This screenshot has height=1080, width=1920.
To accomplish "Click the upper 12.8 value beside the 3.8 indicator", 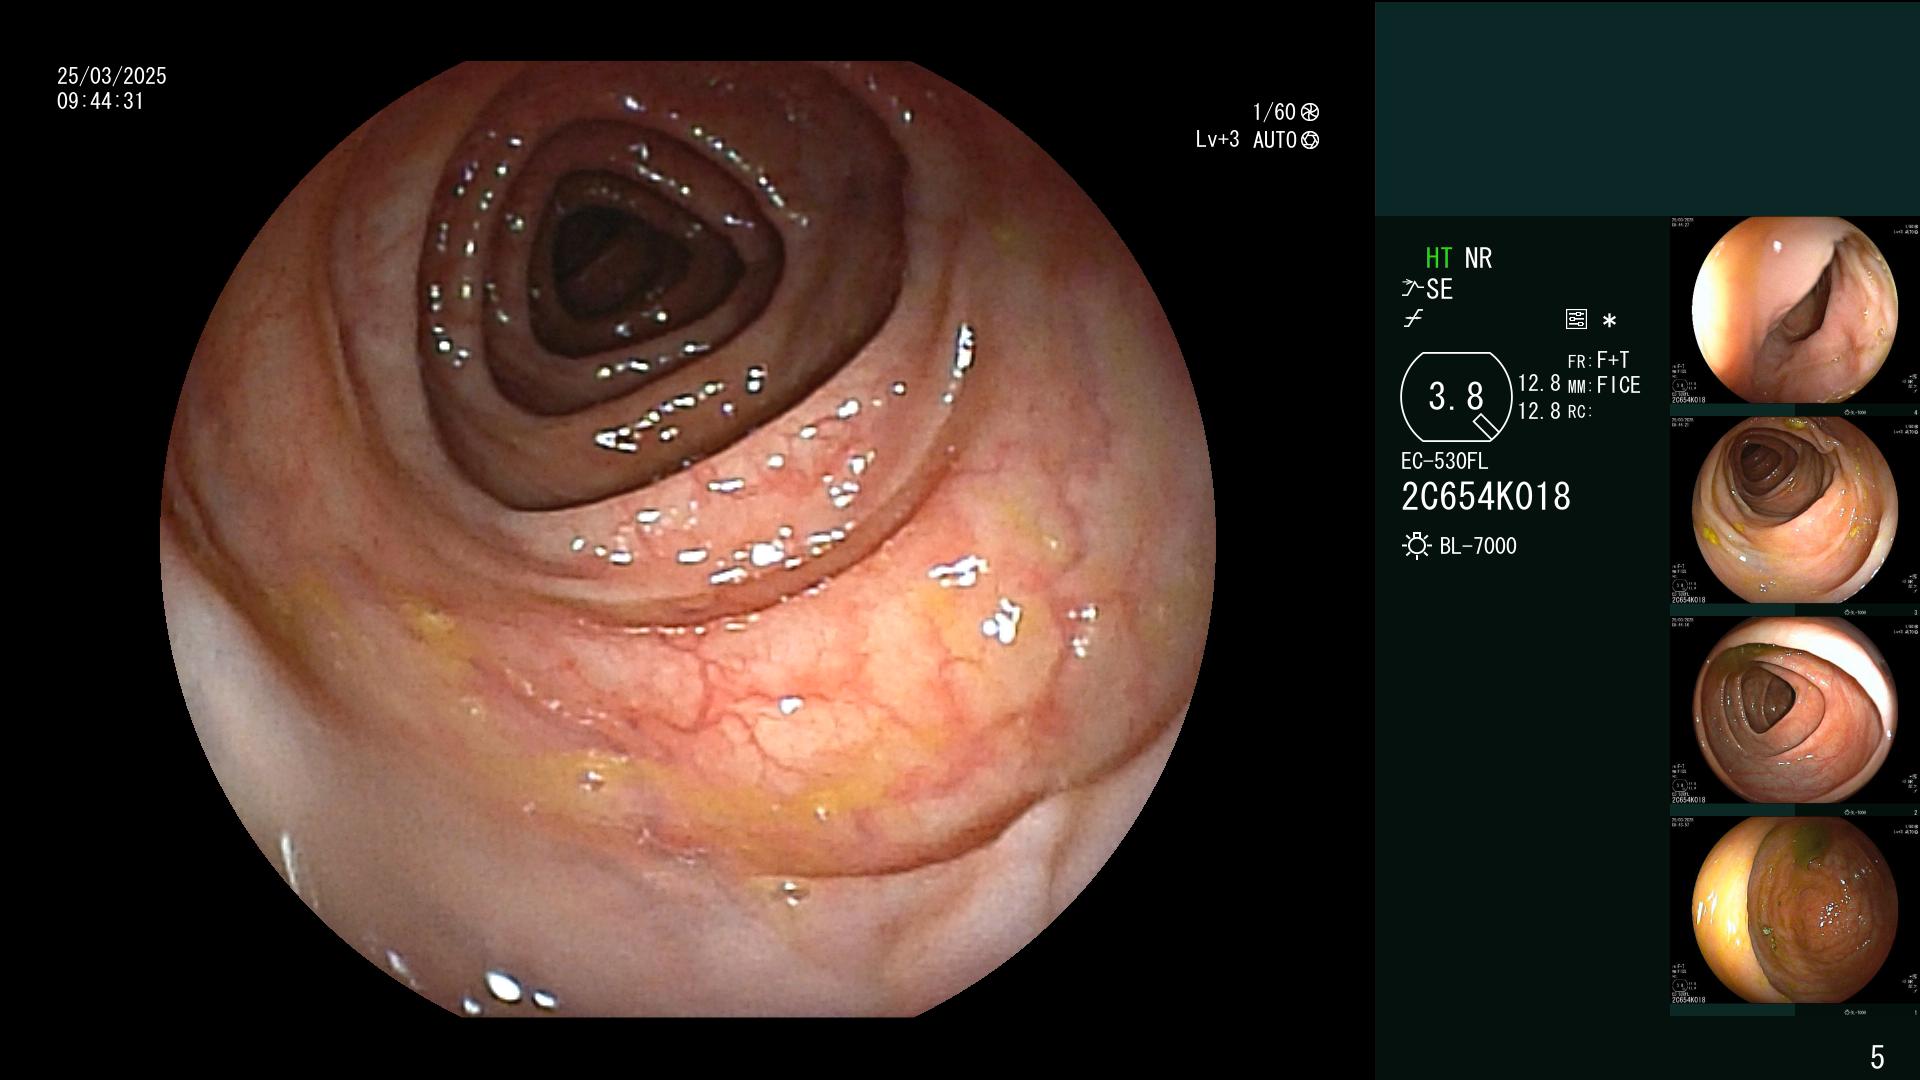I will tap(1539, 384).
